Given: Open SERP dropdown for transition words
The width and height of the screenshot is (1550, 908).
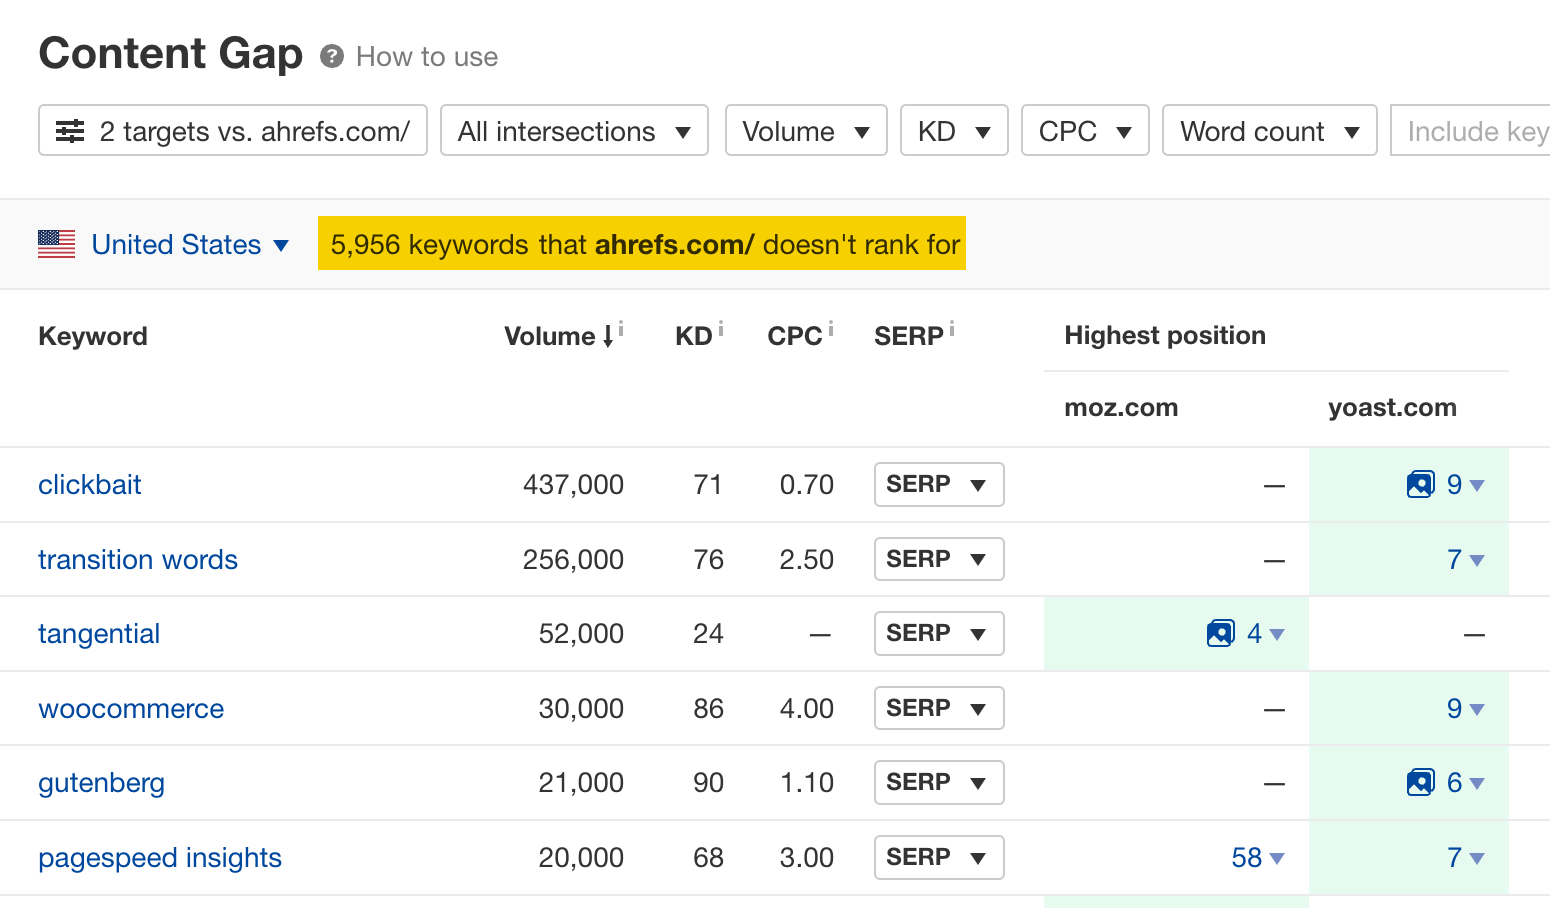Looking at the screenshot, I should pyautogui.click(x=939, y=559).
